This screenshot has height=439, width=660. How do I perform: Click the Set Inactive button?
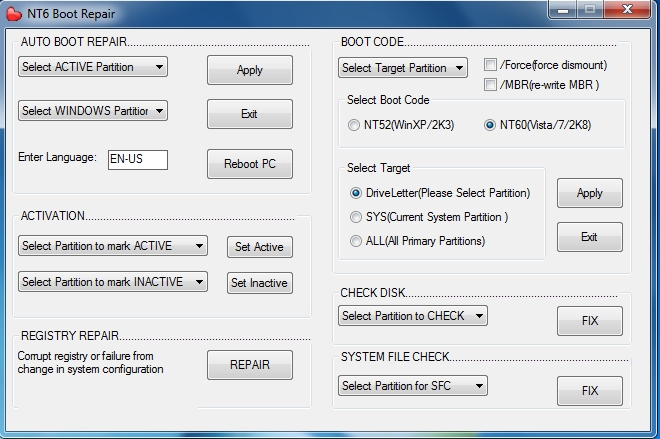tap(260, 283)
